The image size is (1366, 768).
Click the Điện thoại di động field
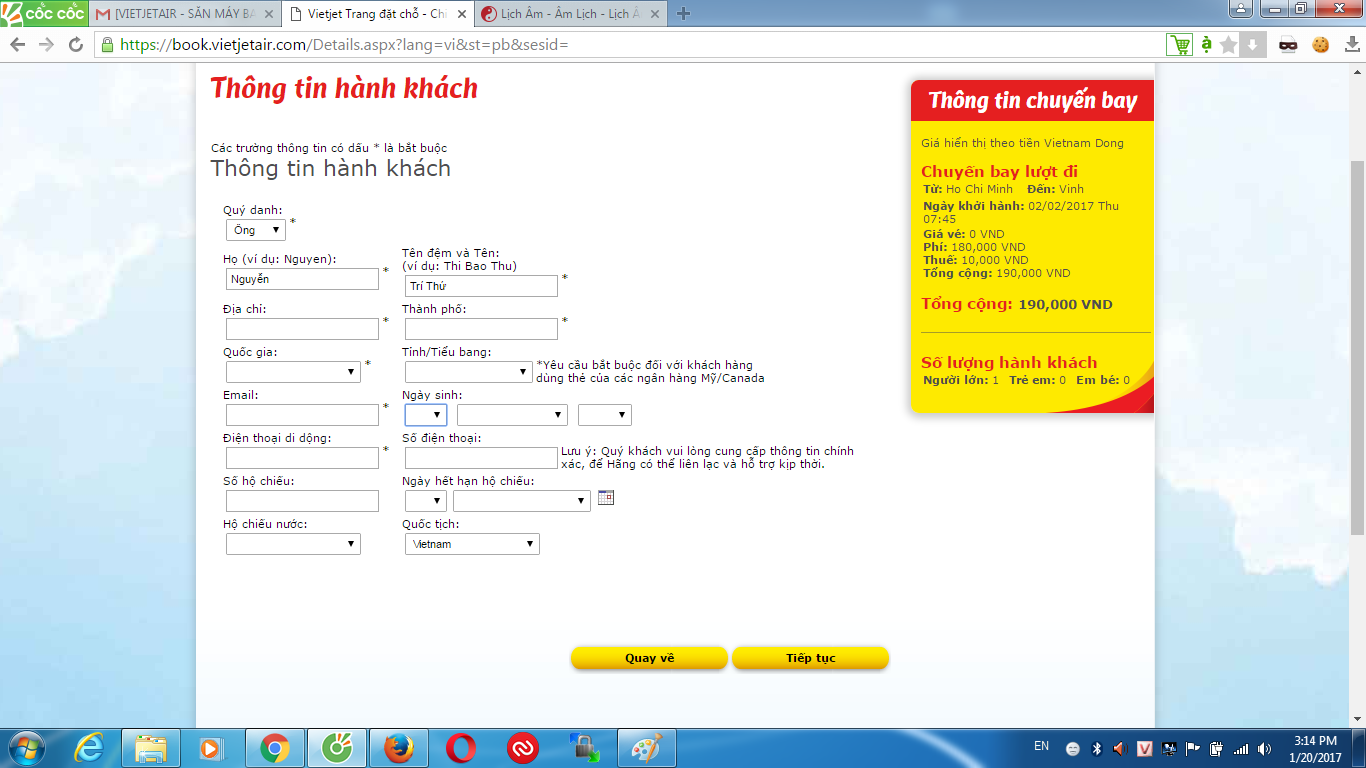pyautogui.click(x=302, y=458)
